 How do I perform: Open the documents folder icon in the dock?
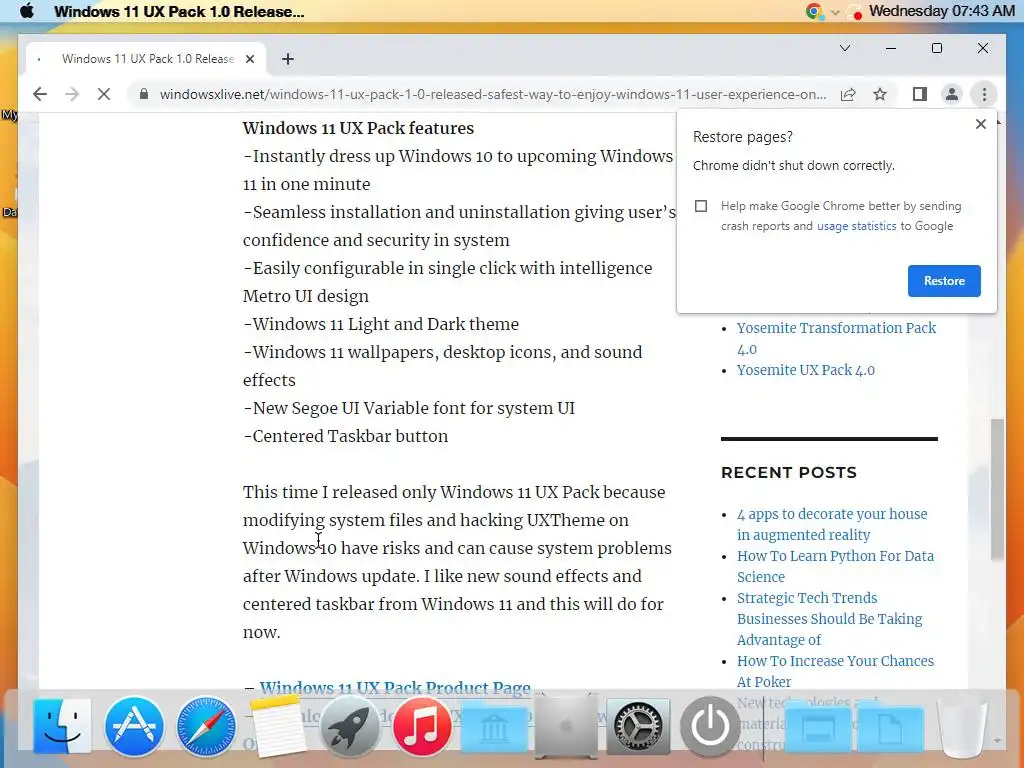point(890,728)
